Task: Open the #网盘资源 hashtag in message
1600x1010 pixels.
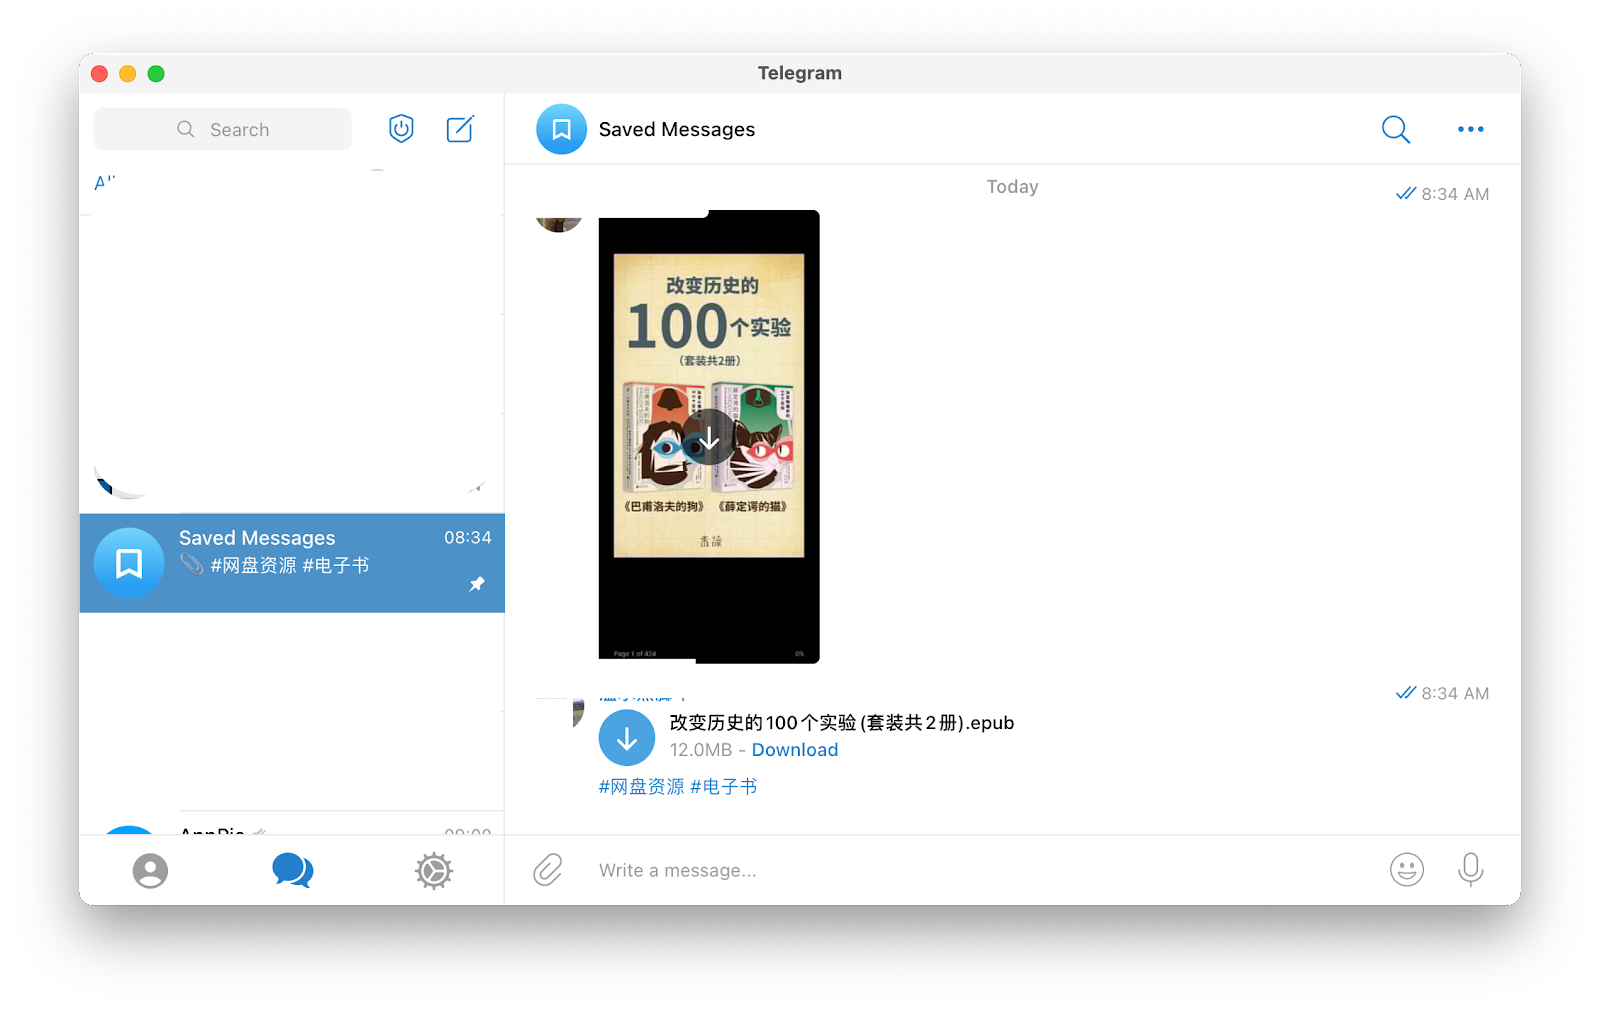Action: [x=641, y=787]
